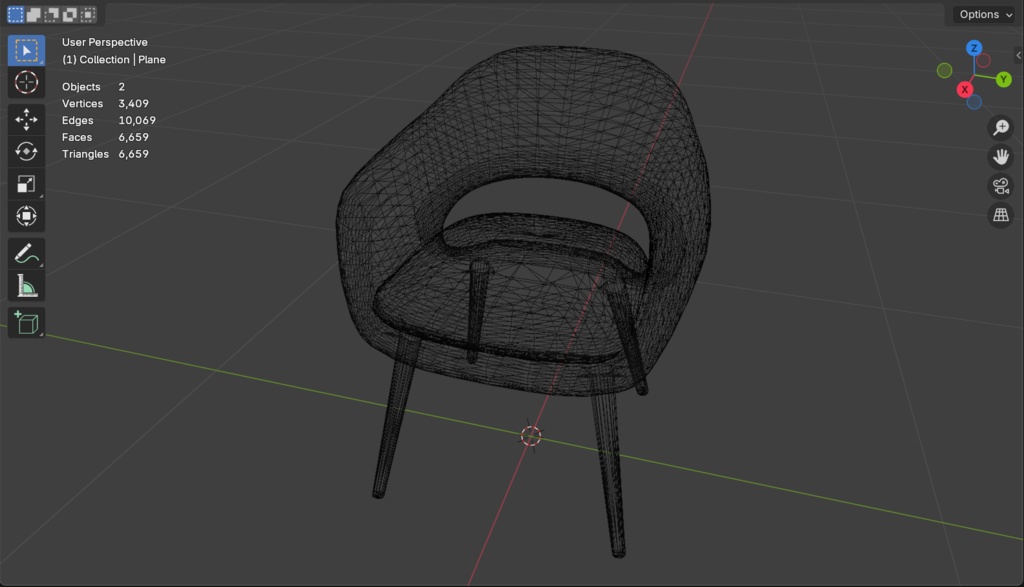Activate the 3D Cursor tool
Screen dimensions: 1024x587
pyautogui.click(x=26, y=83)
